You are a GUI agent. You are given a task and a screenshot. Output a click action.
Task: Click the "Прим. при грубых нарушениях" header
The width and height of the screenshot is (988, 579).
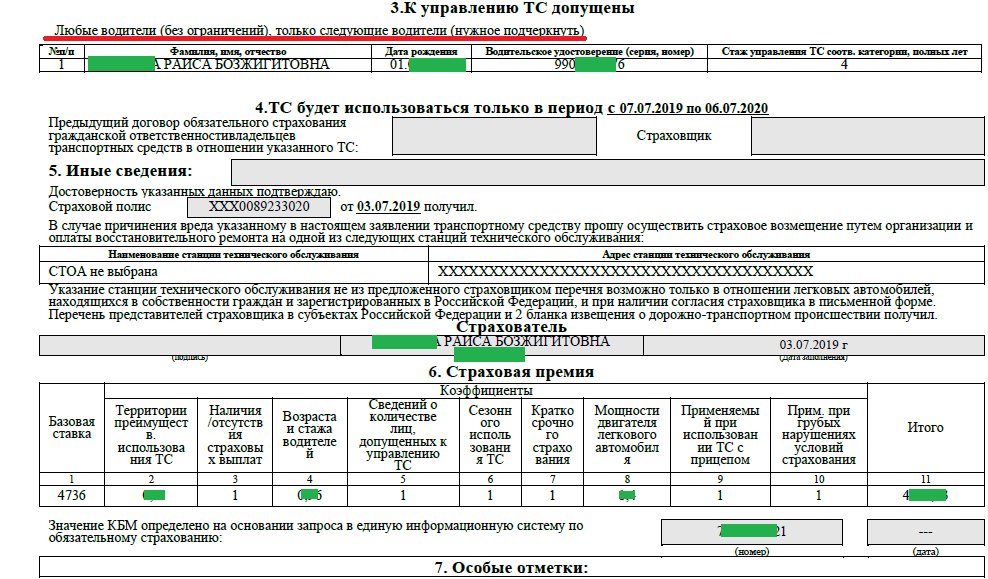(x=819, y=435)
